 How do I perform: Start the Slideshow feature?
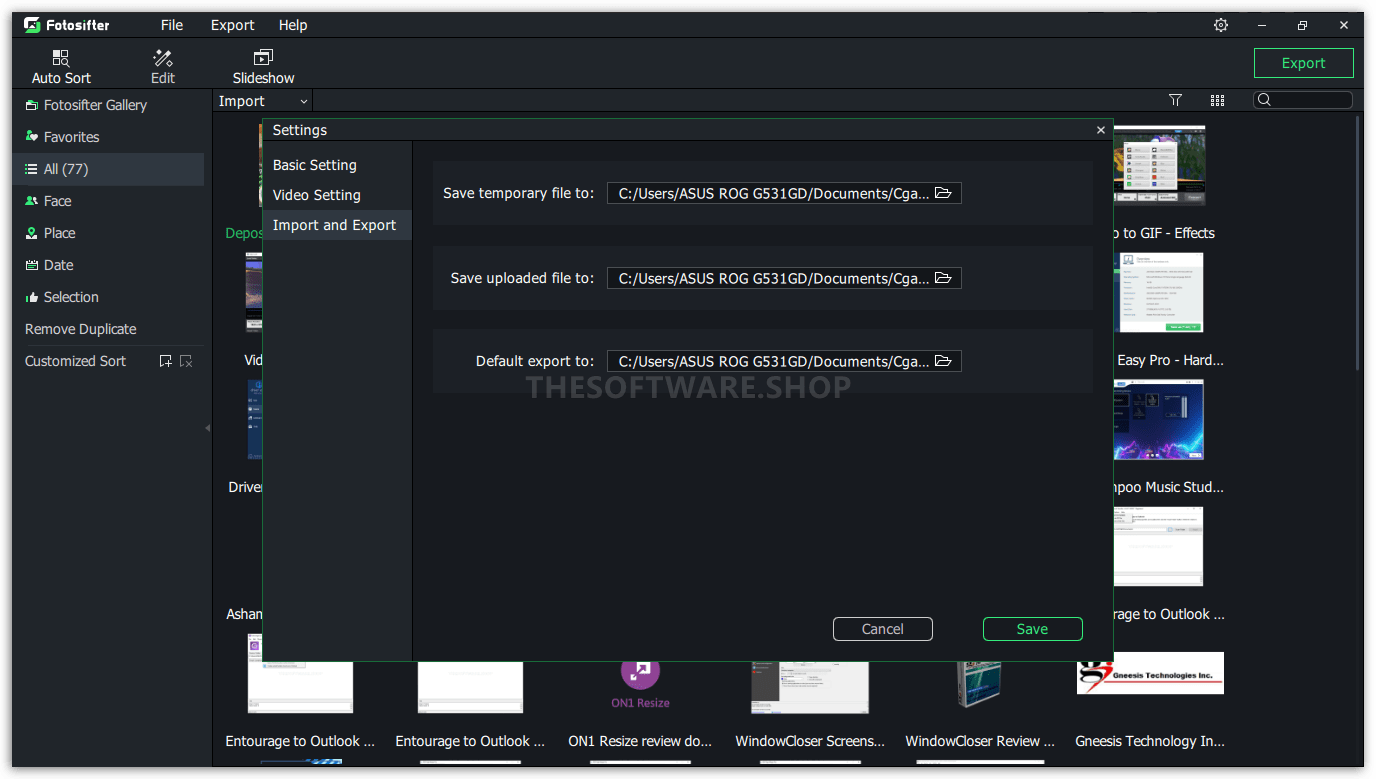pos(262,63)
